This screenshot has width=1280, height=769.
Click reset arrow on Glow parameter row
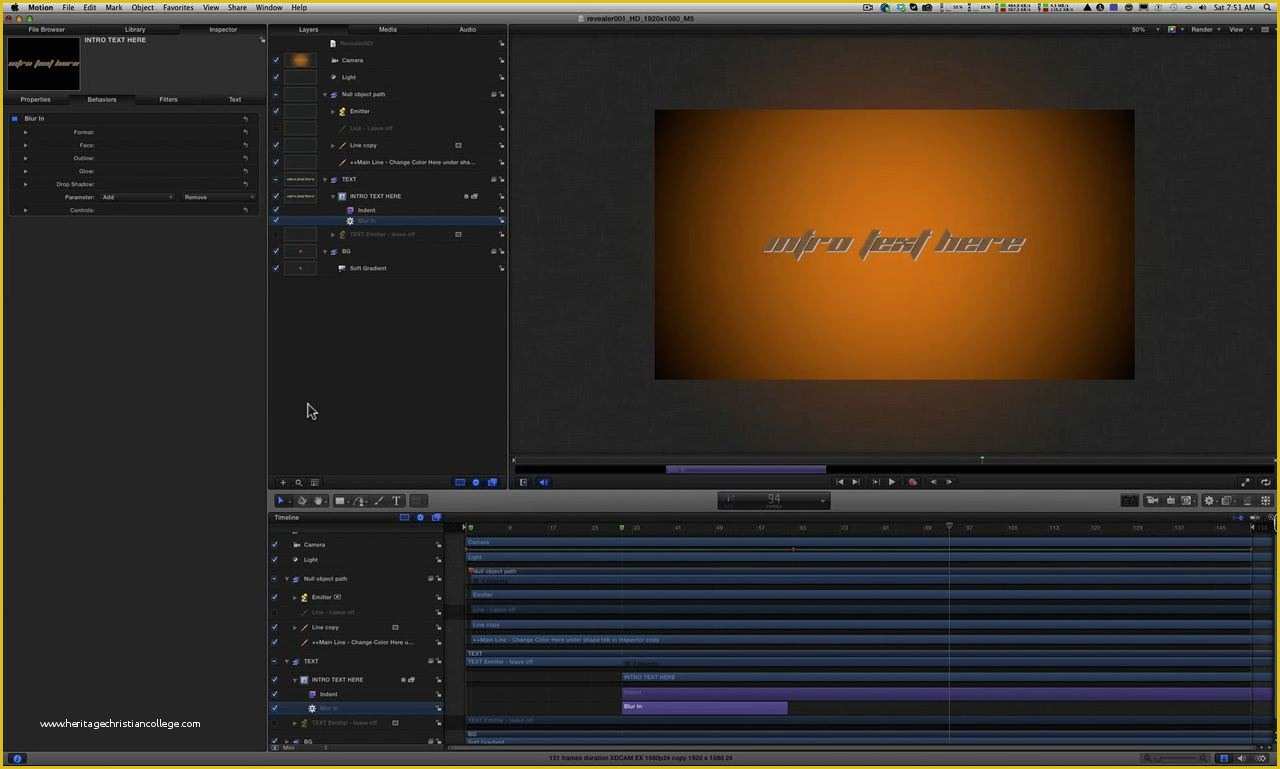[245, 171]
